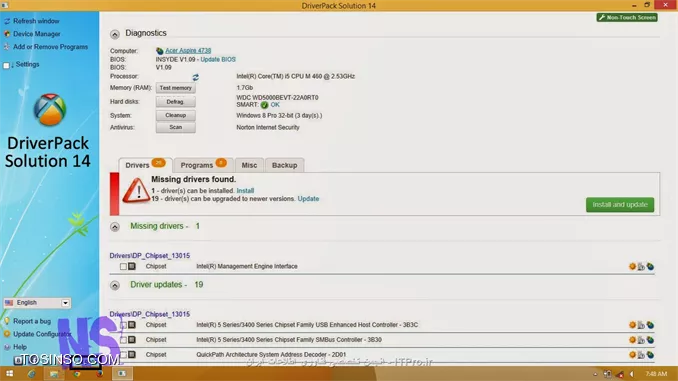Open Device Manager from the sidebar
Viewport: 678px width, 381px height.
(x=37, y=34)
